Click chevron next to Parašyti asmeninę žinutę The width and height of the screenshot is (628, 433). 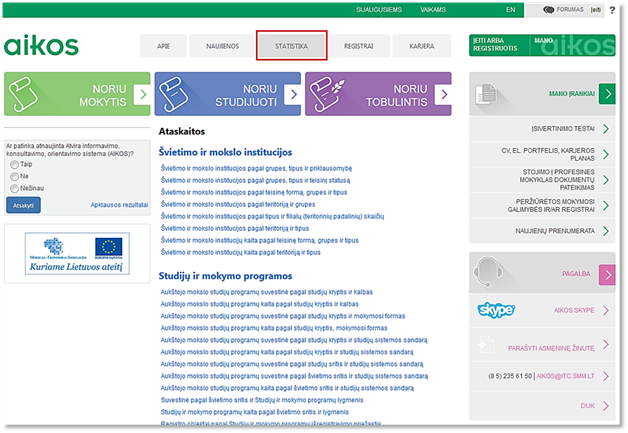[x=606, y=344]
